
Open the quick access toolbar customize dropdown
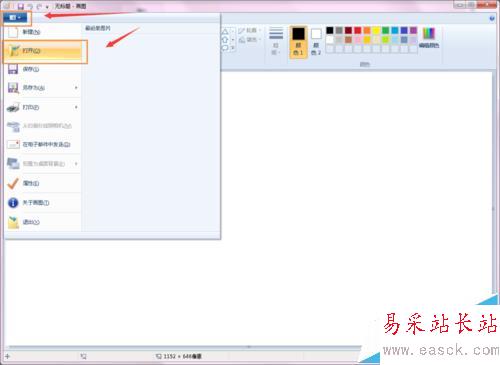click(47, 7)
